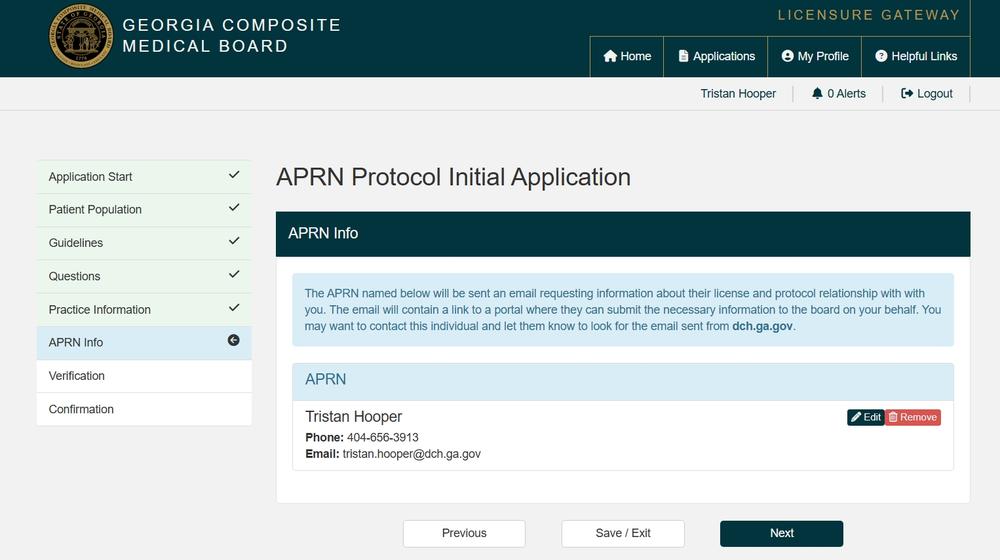Click the checkmark on the Practice Information step
This screenshot has width=1000, height=560.
[x=234, y=307]
